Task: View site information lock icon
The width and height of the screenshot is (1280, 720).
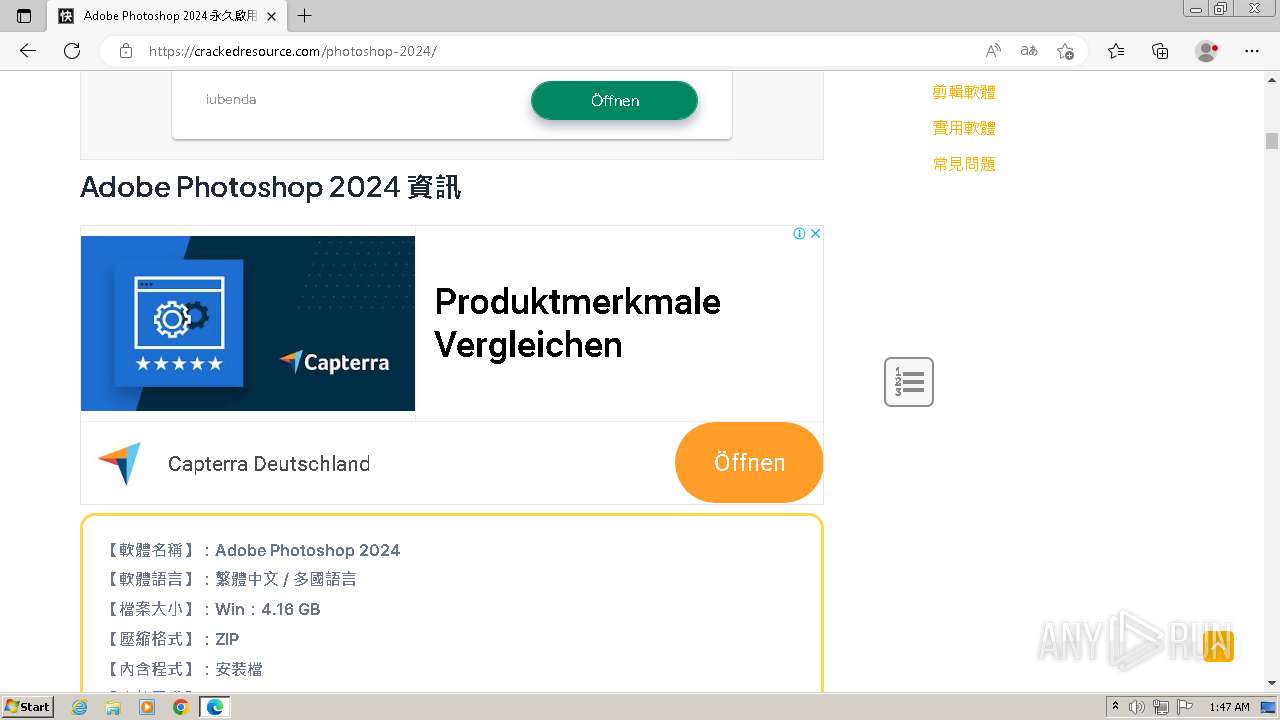Action: point(126,51)
